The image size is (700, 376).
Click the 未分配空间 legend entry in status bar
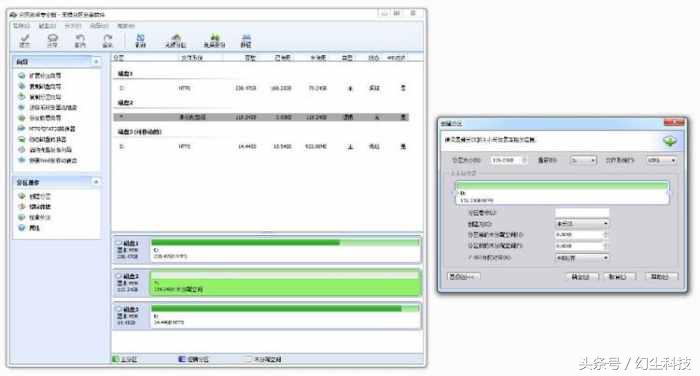click(x=263, y=359)
